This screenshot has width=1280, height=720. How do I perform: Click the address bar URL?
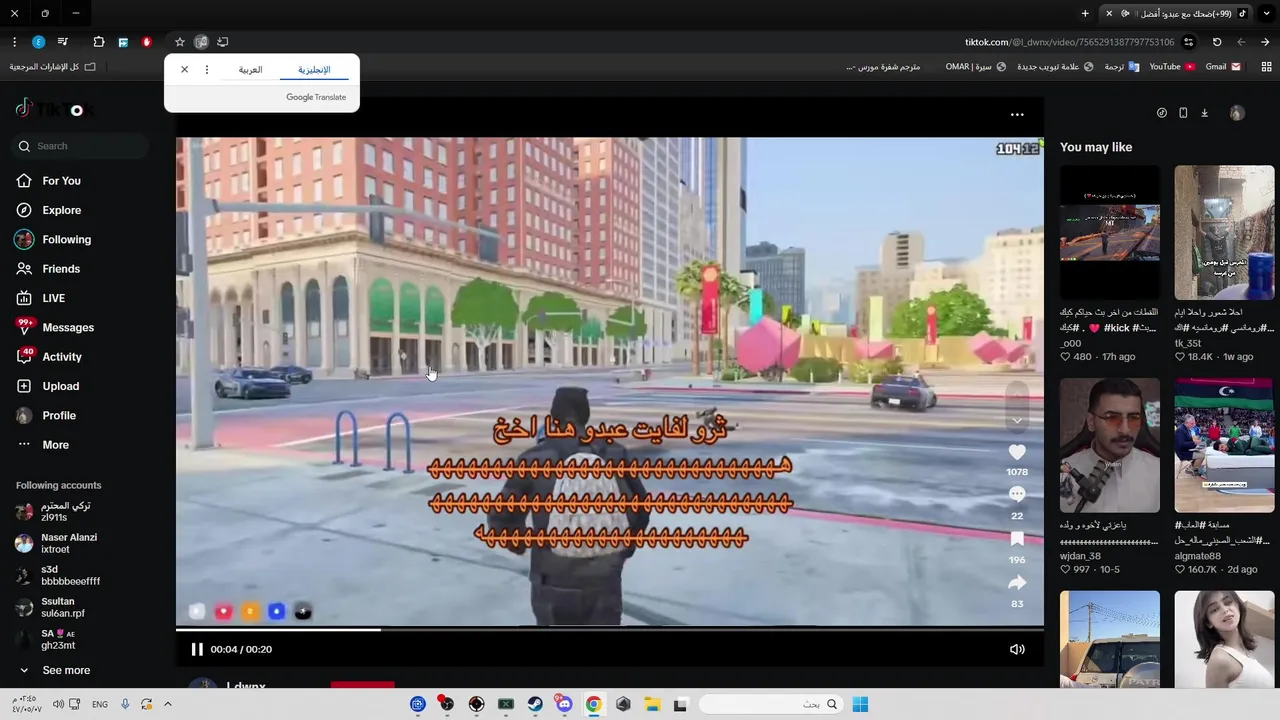pos(1069,42)
